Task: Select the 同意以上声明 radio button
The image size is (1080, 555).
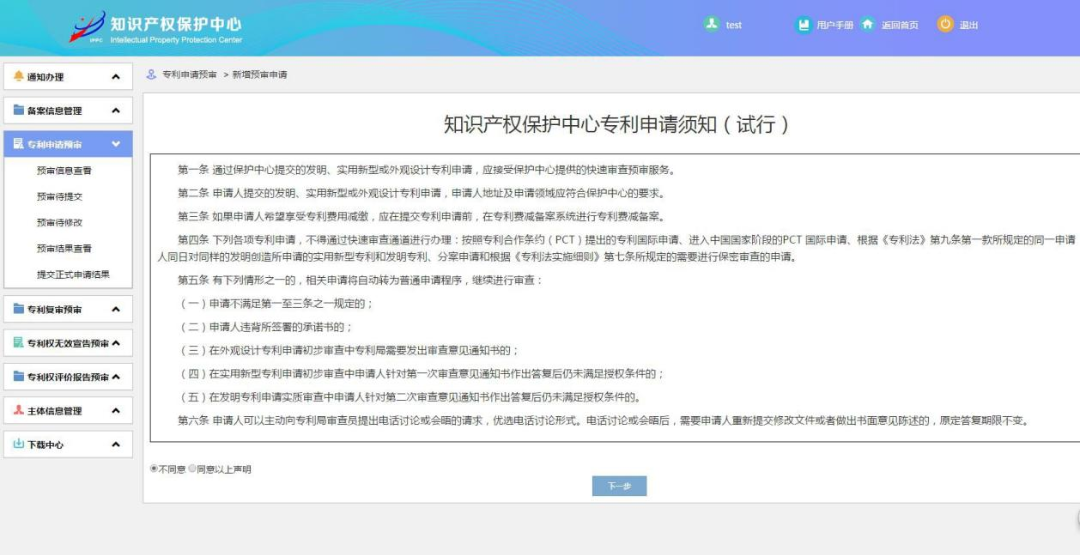Action: point(192,468)
